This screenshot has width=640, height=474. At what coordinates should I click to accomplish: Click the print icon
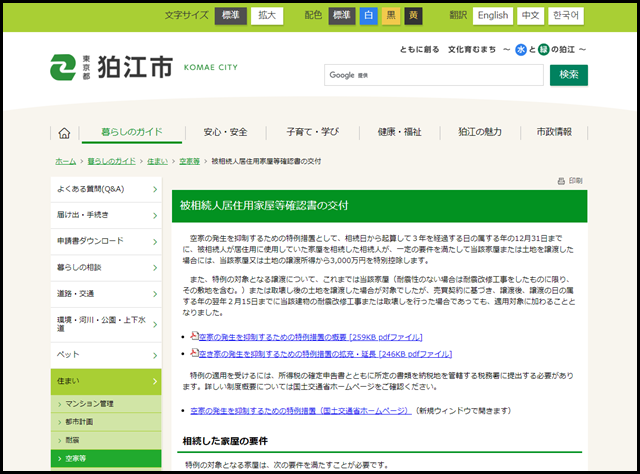[561, 181]
